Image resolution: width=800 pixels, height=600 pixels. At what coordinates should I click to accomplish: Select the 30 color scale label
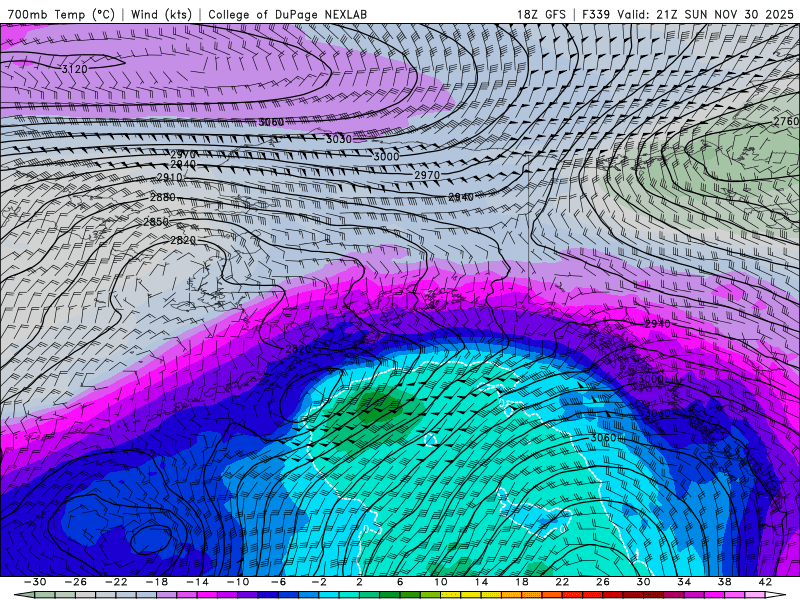click(x=643, y=582)
